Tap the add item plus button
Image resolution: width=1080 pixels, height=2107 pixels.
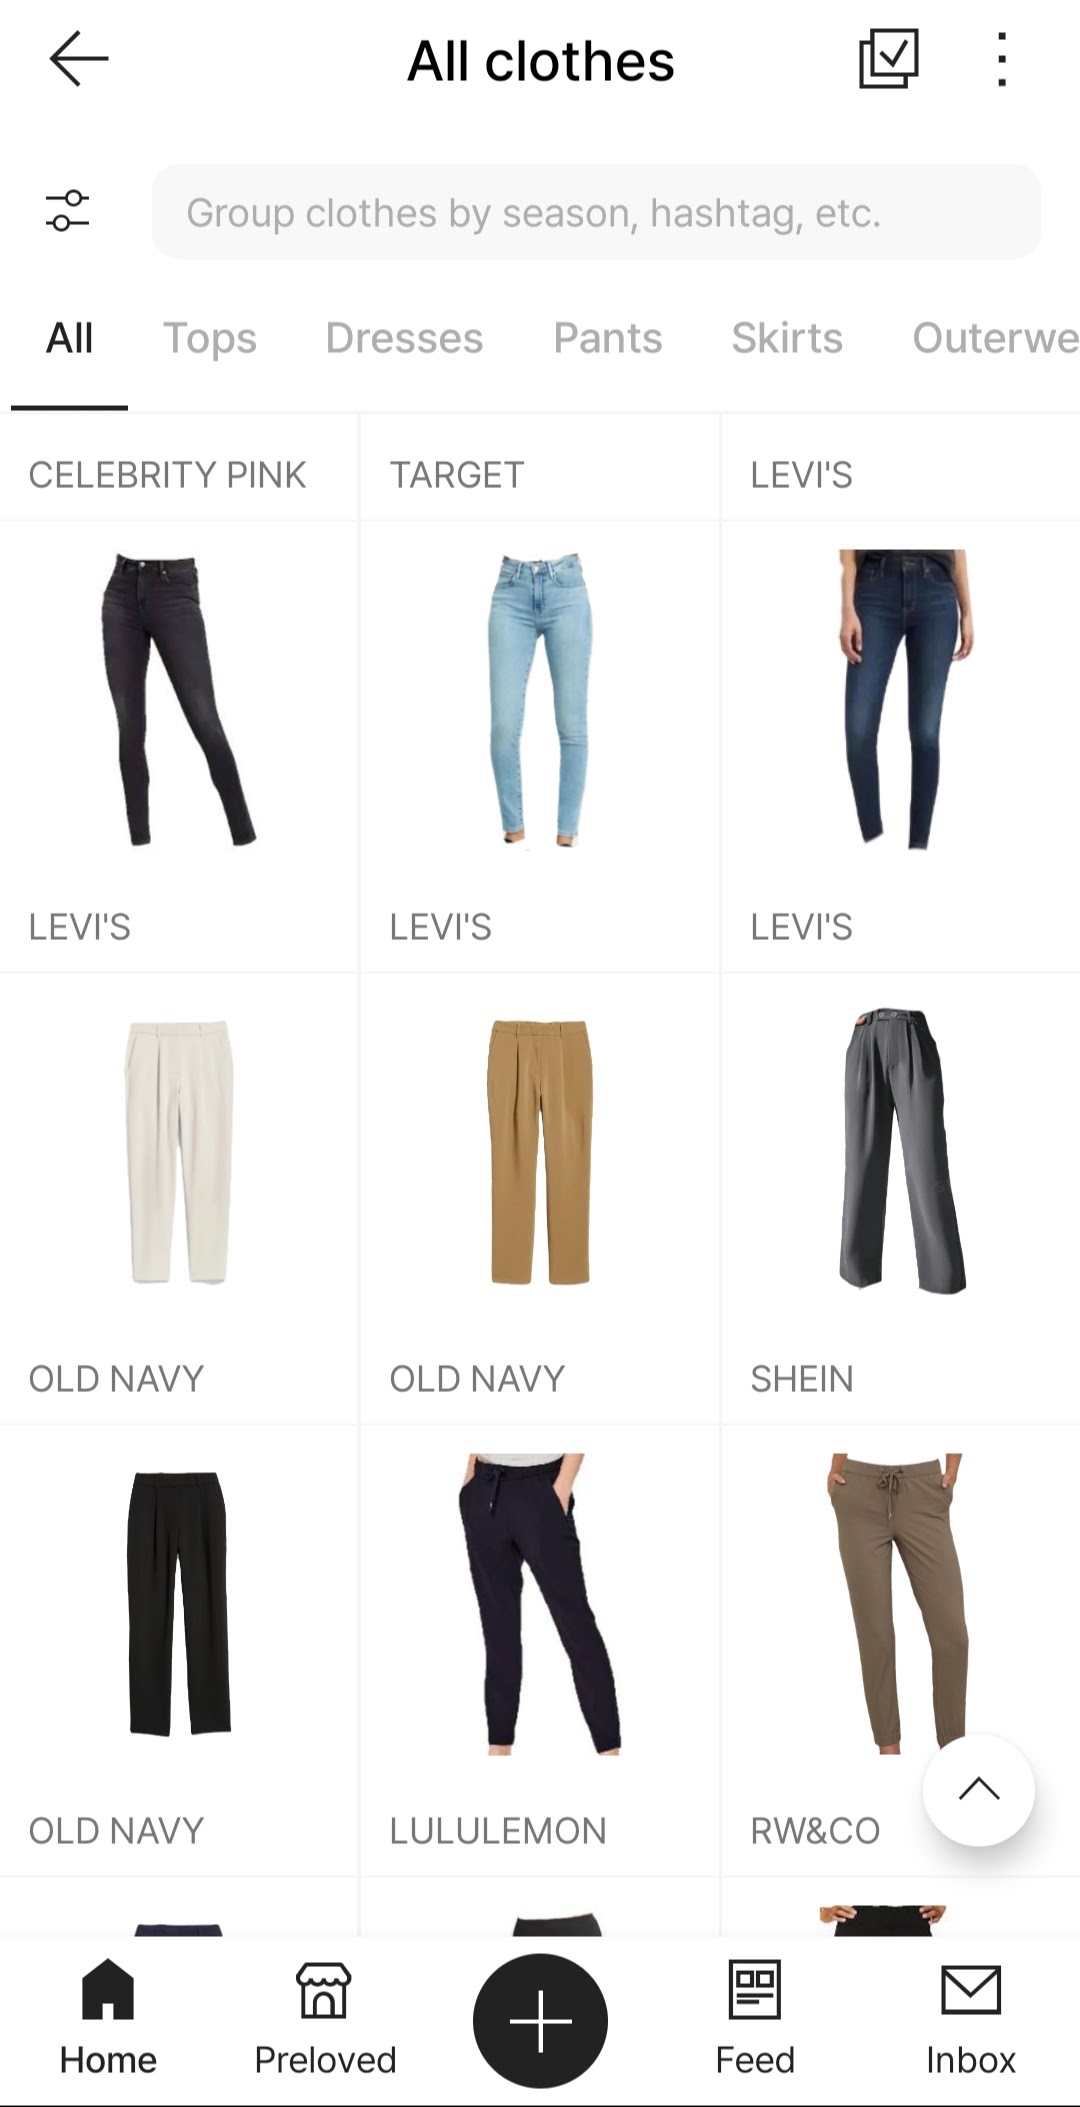(x=540, y=2020)
